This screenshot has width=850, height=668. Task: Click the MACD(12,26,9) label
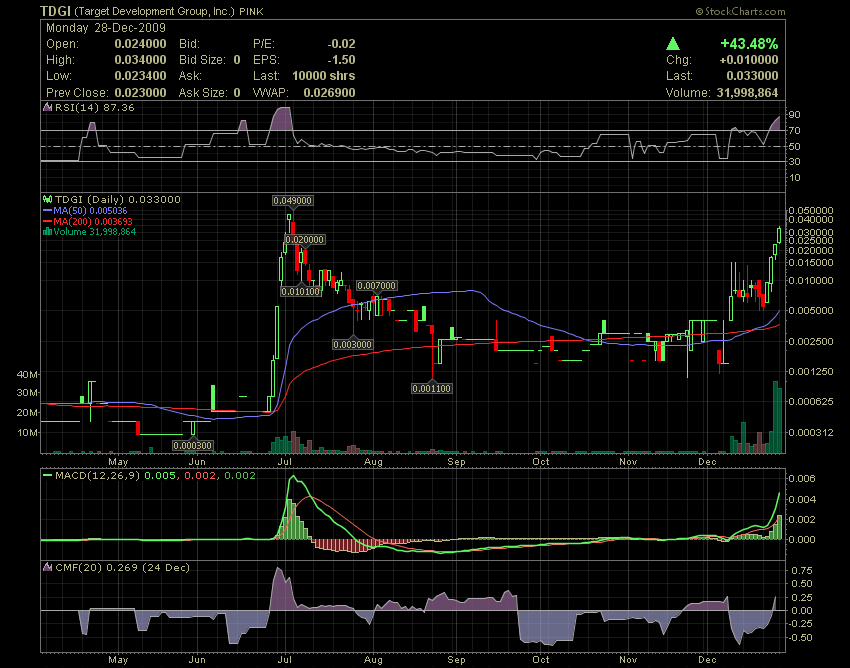coord(98,476)
